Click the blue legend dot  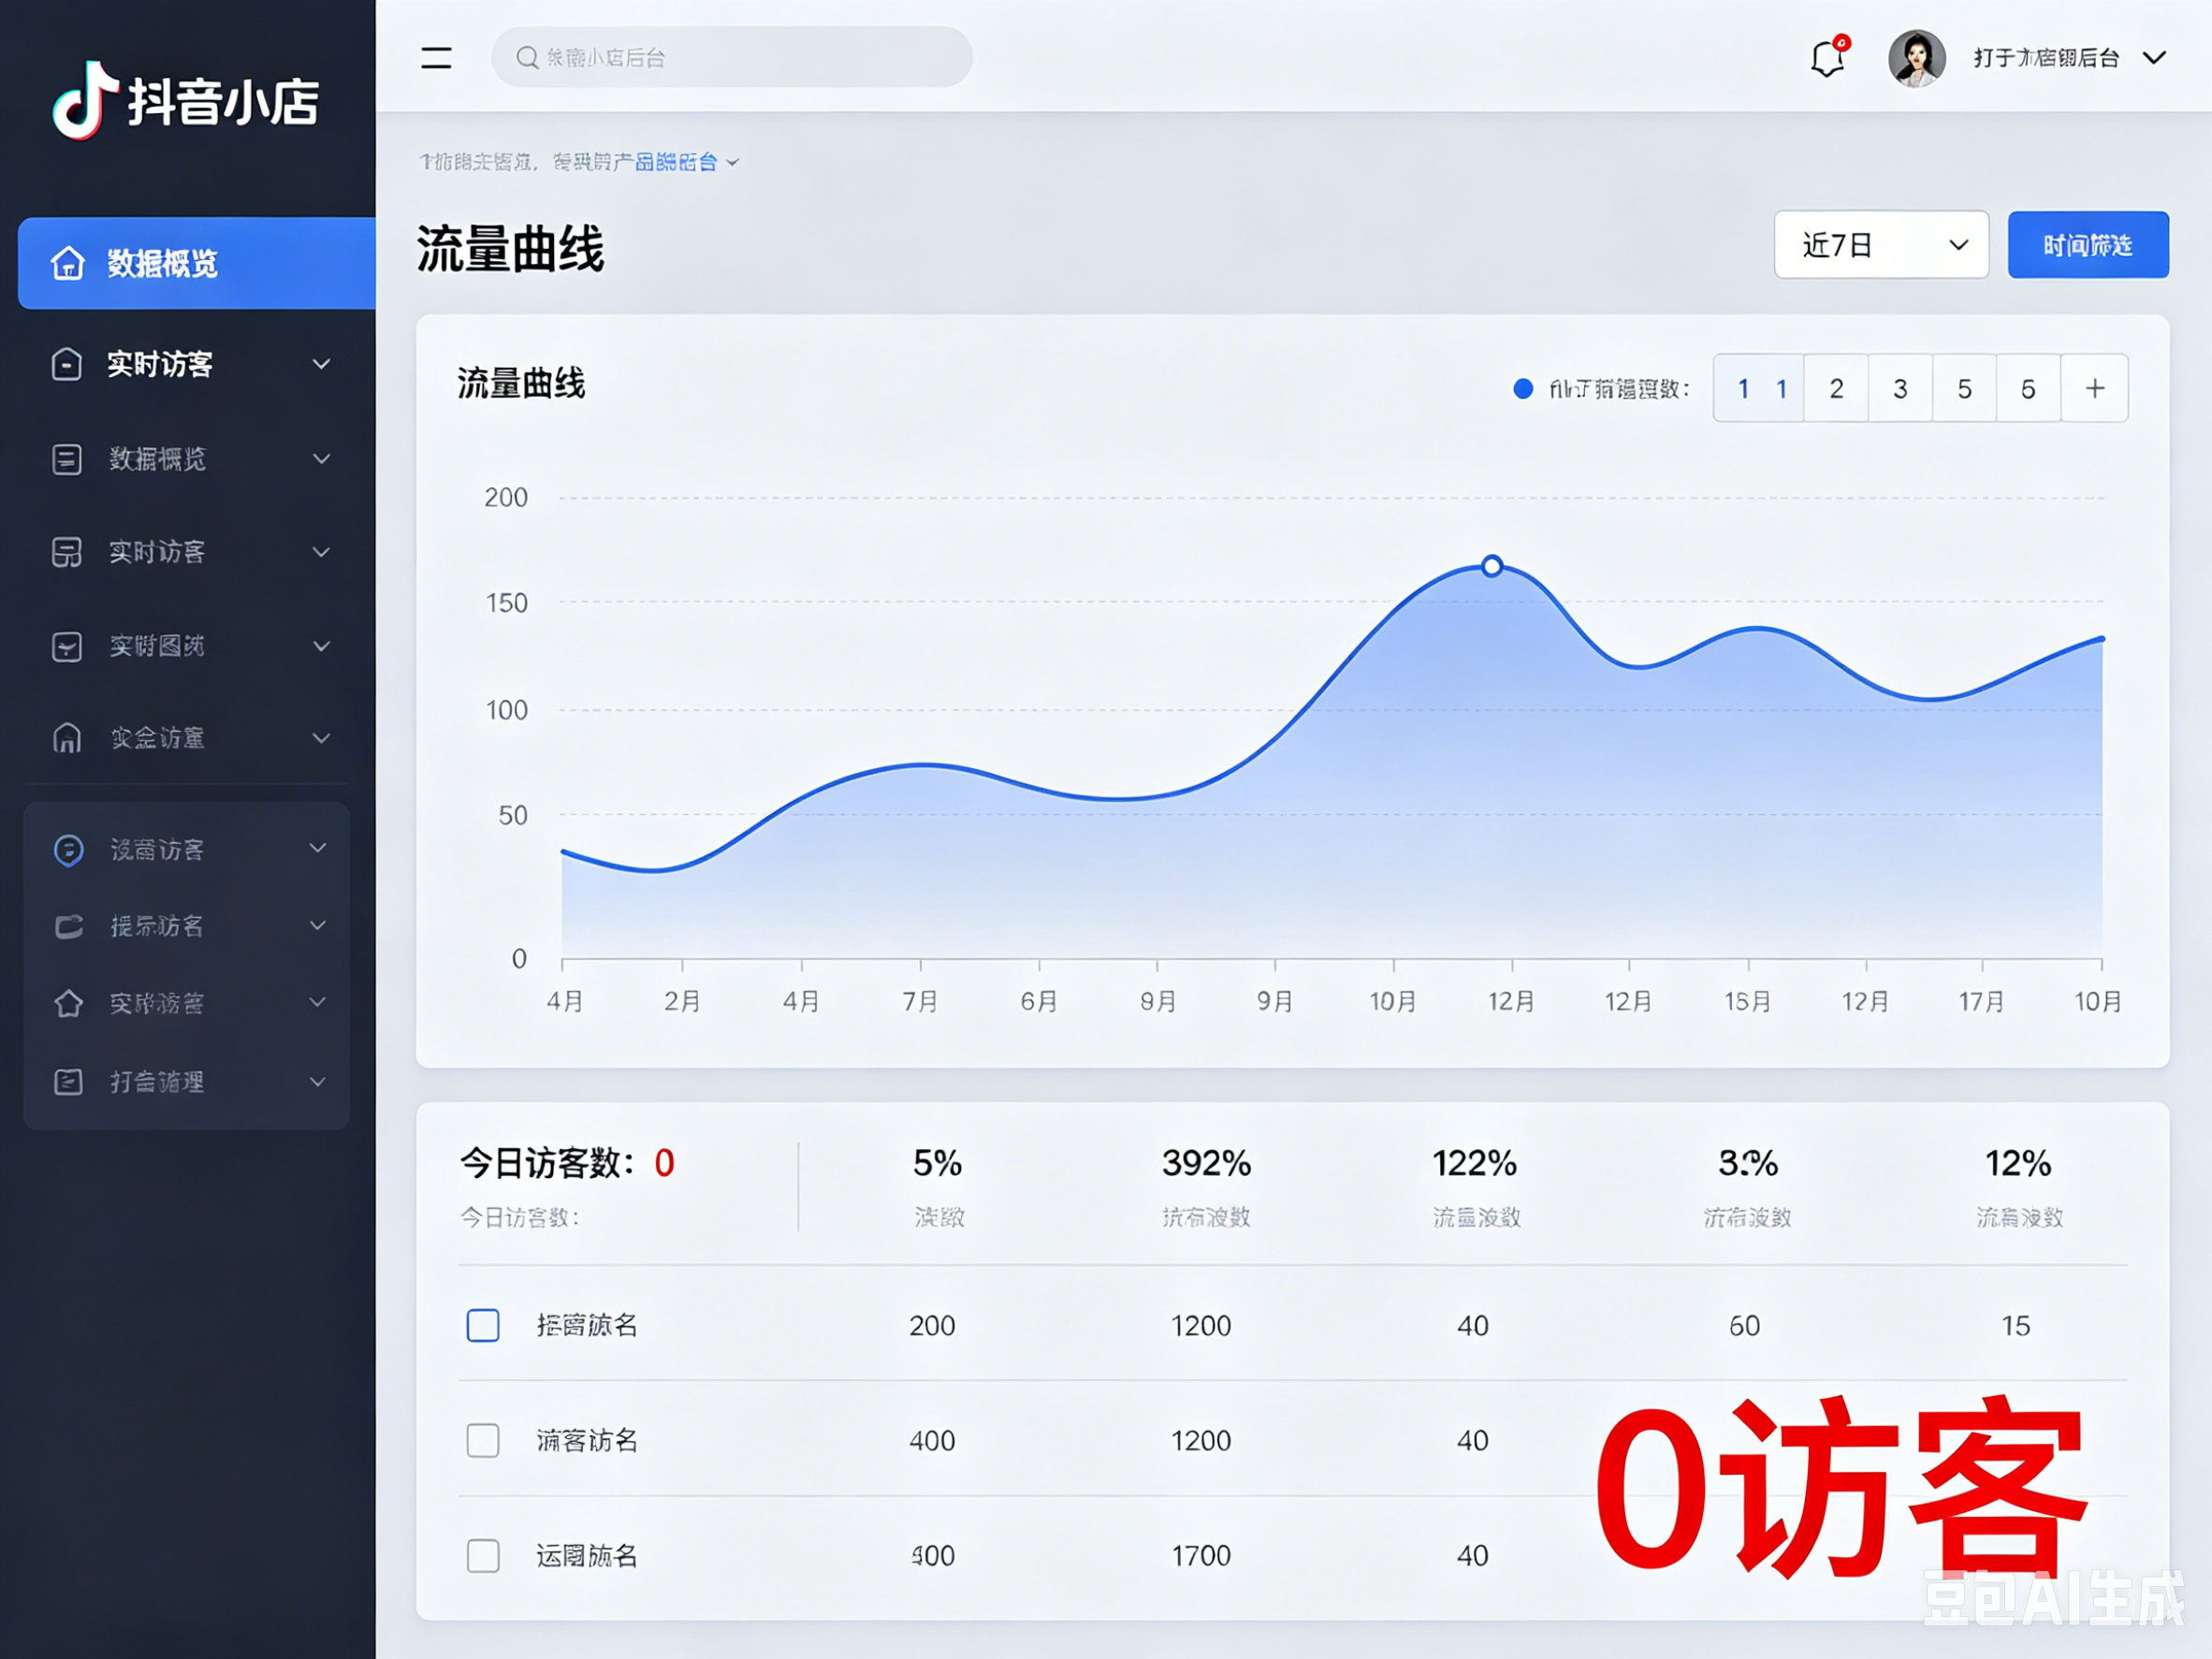coord(1523,389)
